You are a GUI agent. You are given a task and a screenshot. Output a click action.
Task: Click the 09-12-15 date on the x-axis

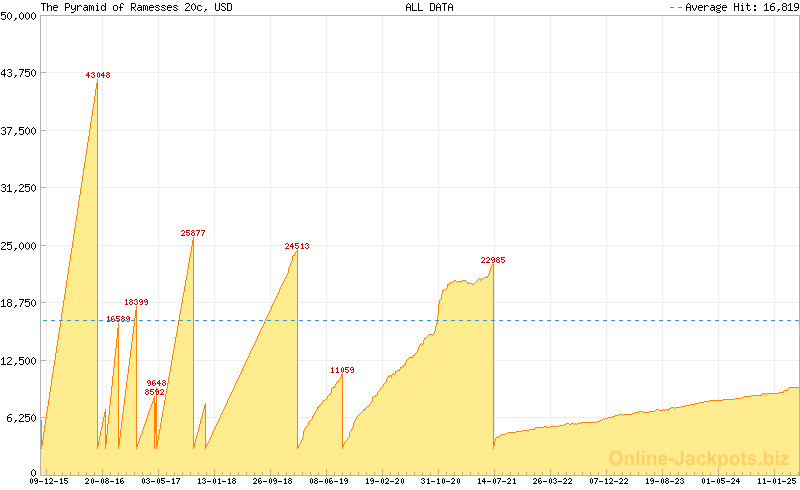pyautogui.click(x=48, y=481)
